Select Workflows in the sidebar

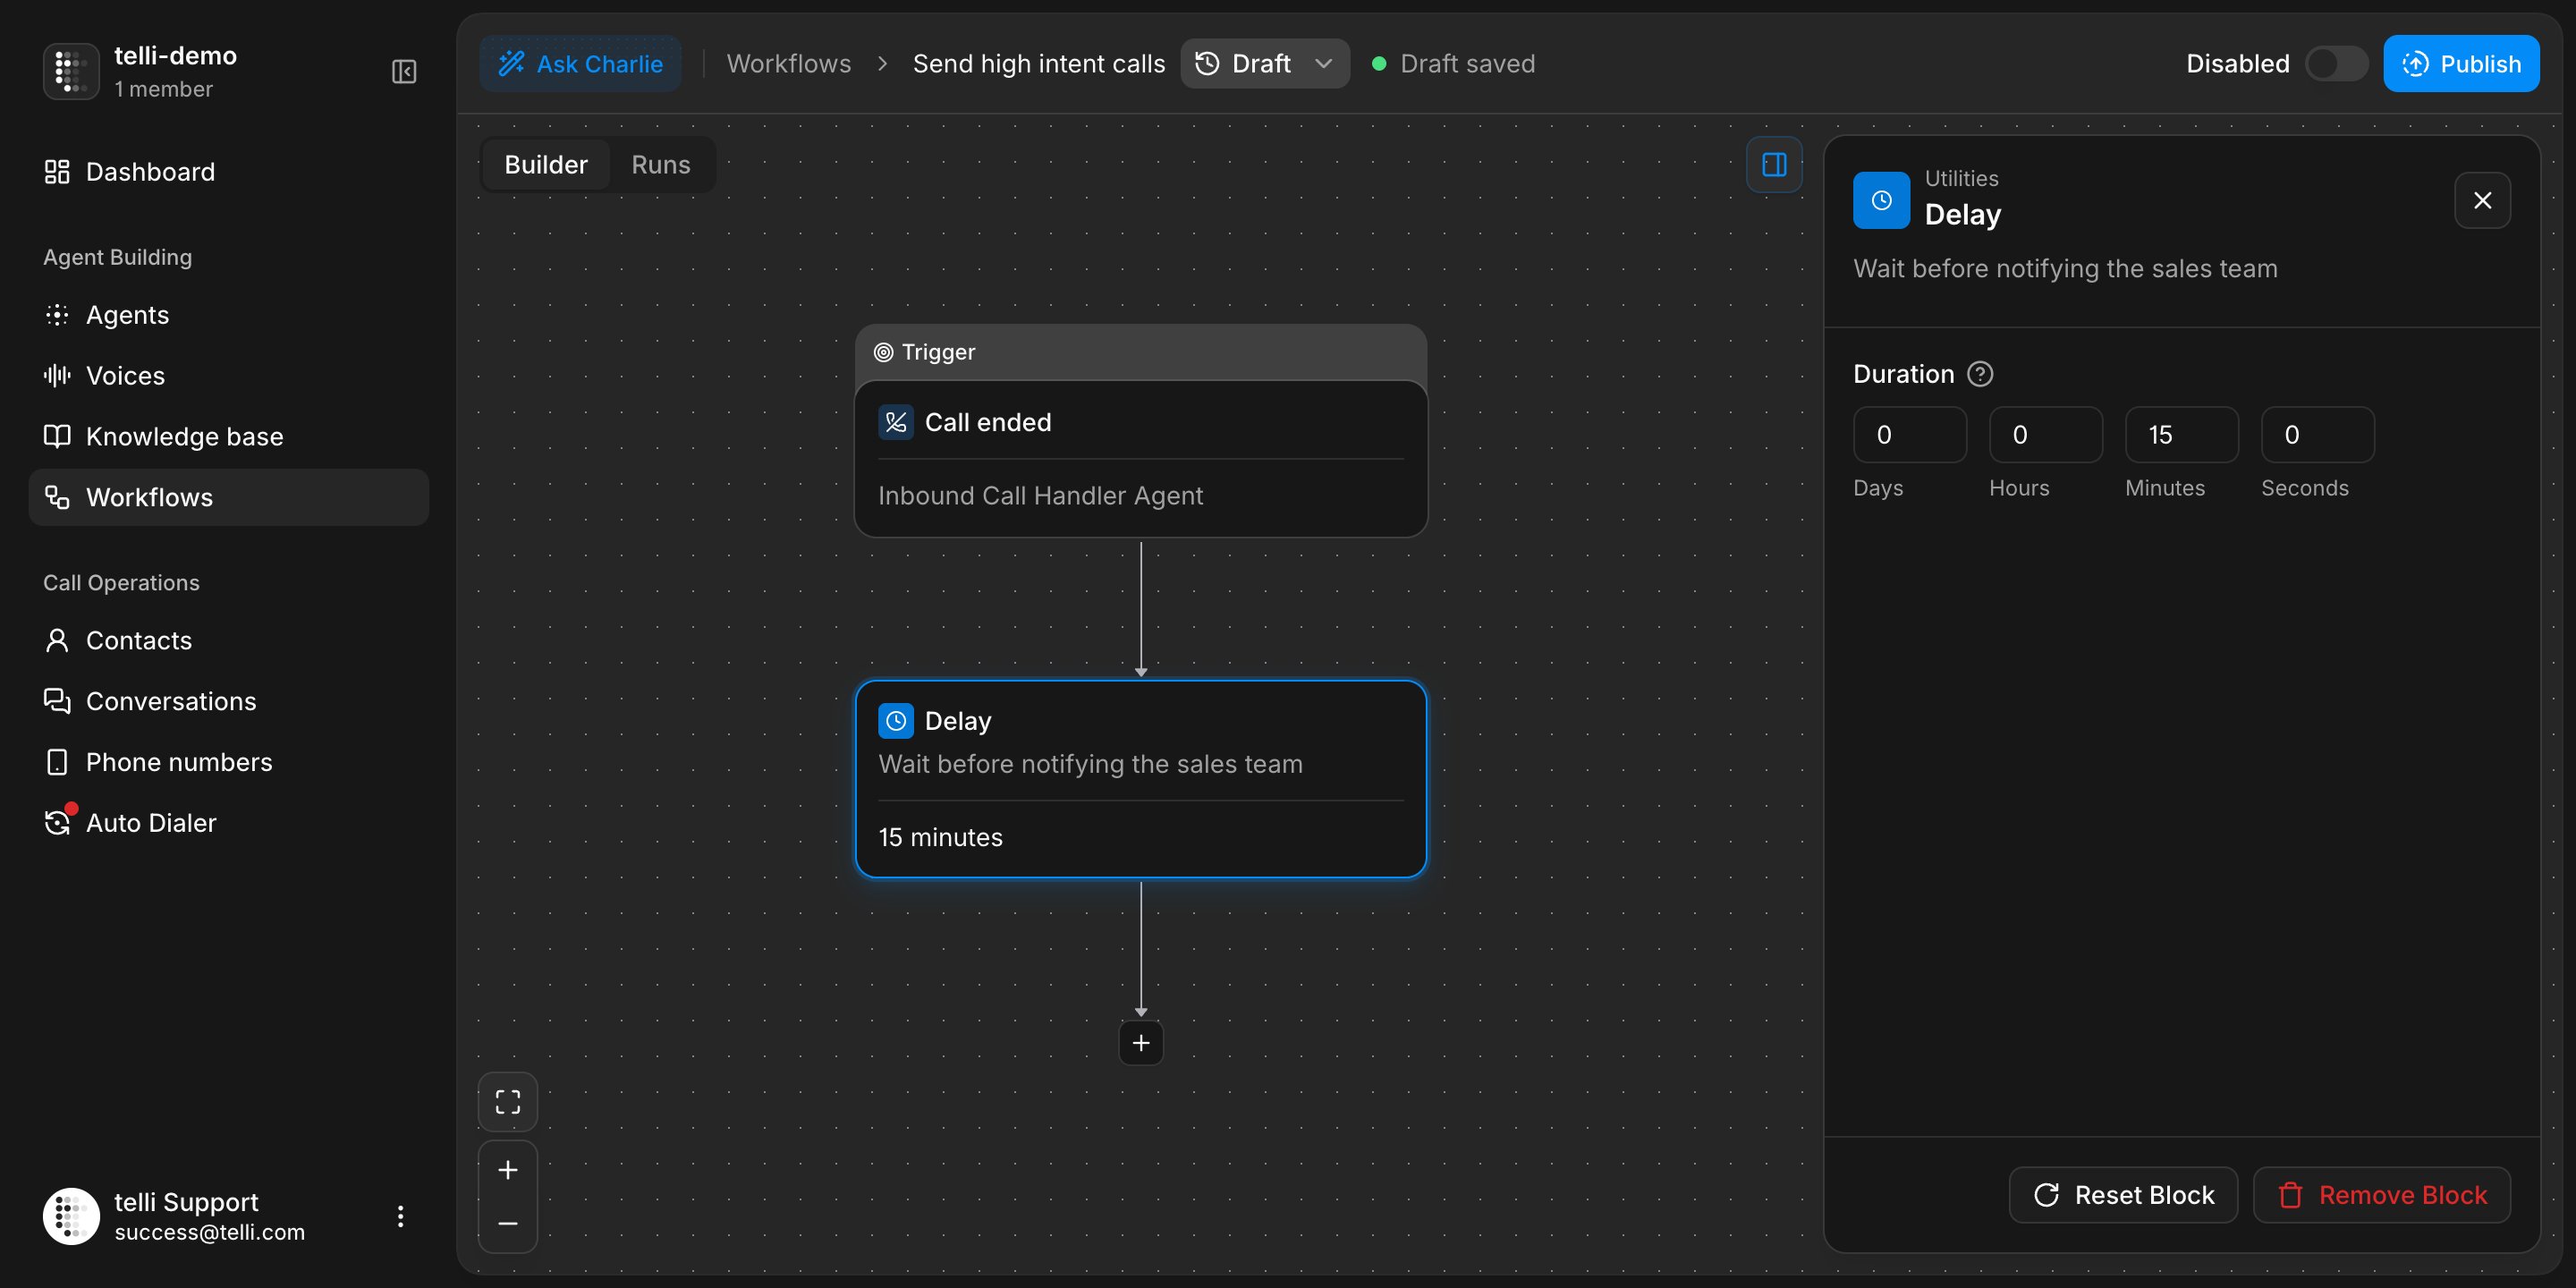(x=228, y=497)
